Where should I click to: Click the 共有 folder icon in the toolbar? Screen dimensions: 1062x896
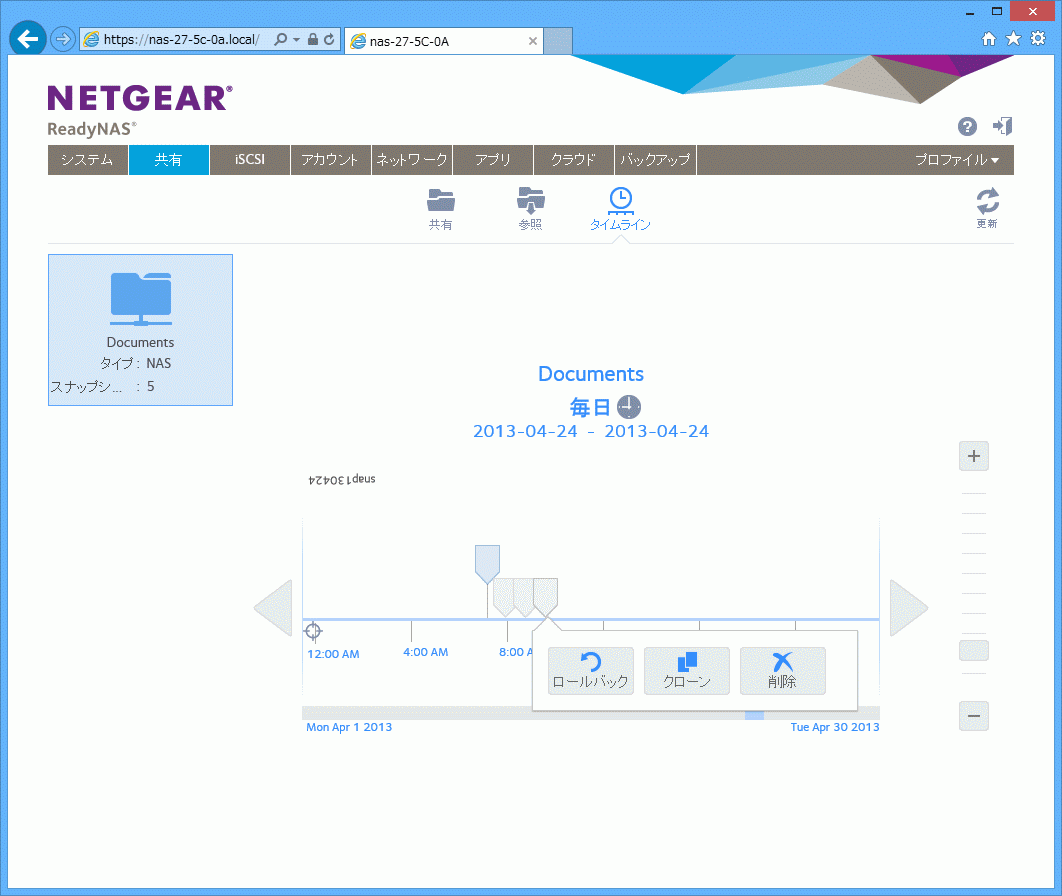(x=440, y=200)
